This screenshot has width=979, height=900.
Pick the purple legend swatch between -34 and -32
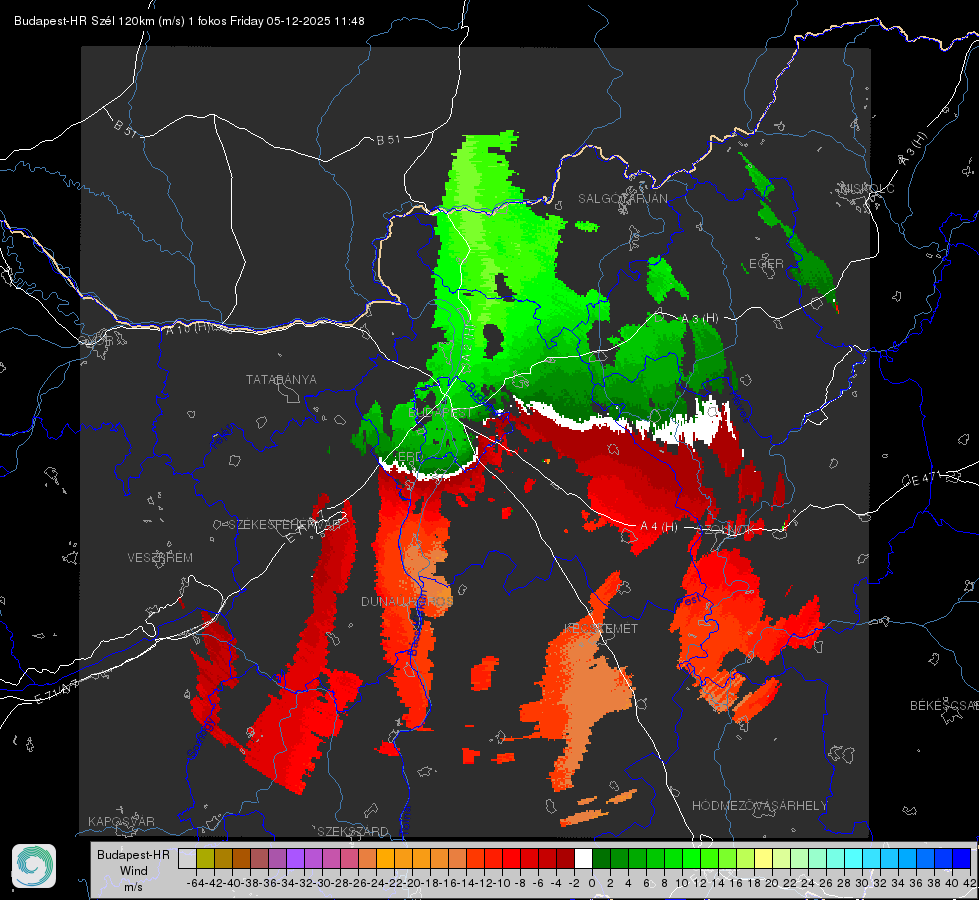tap(295, 859)
